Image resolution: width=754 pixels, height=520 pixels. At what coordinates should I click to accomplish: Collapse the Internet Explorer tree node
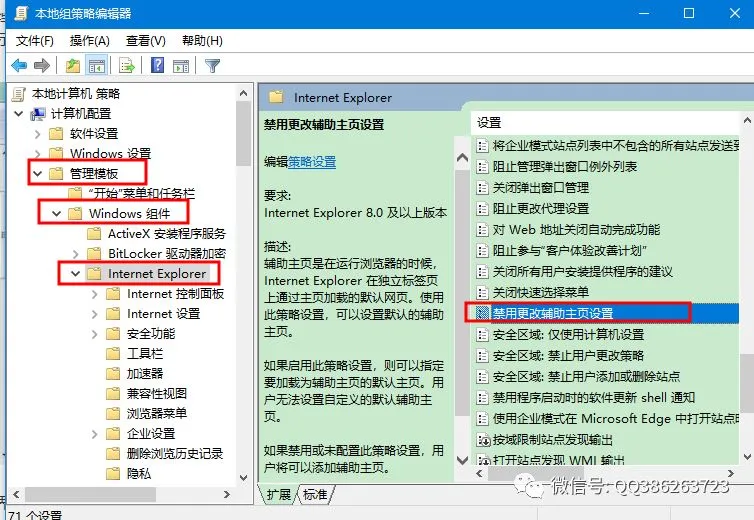[75, 274]
